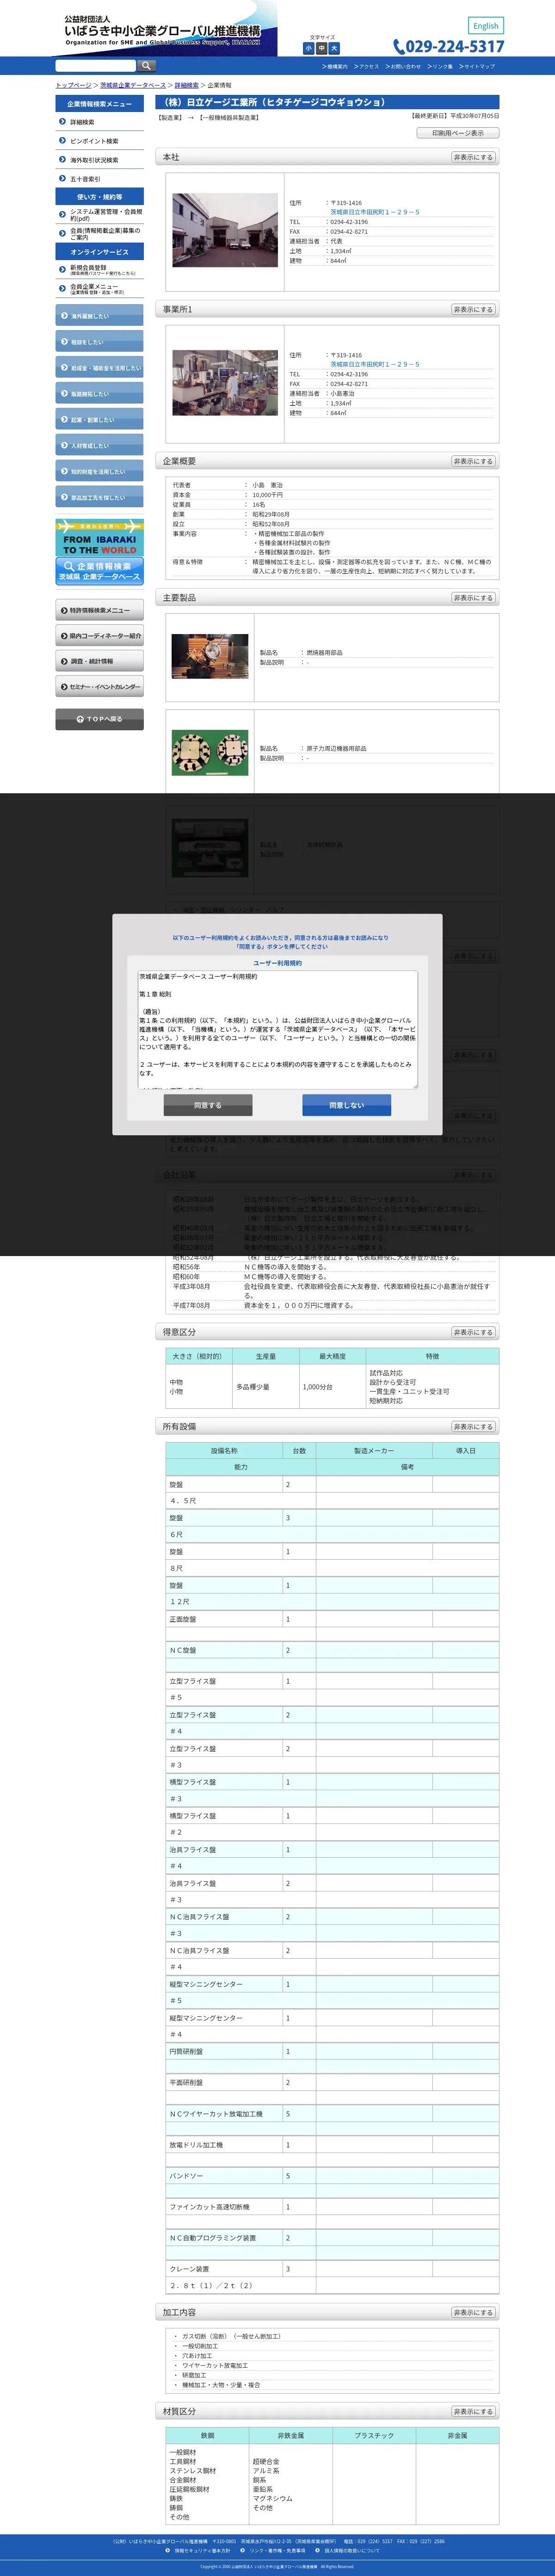Screen dimensions: 555x2576
Task: Hide the 主要製品 section with 非表示にする
Action: (473, 598)
